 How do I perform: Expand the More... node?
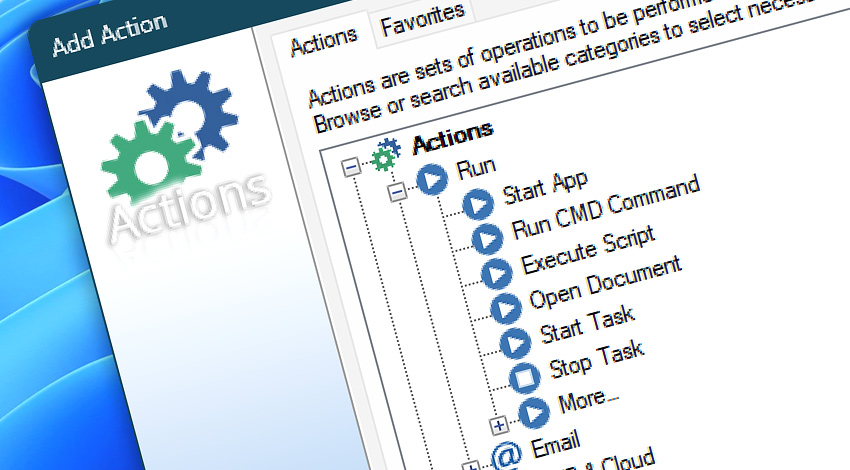click(499, 426)
